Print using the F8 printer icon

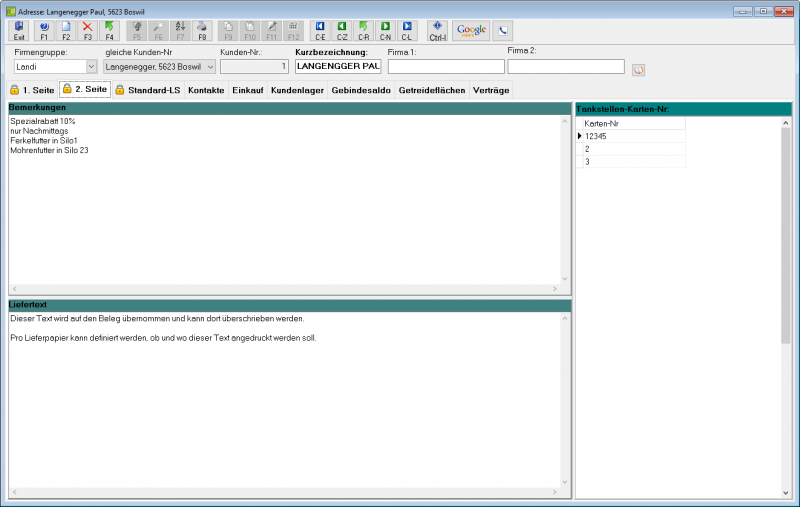202,31
